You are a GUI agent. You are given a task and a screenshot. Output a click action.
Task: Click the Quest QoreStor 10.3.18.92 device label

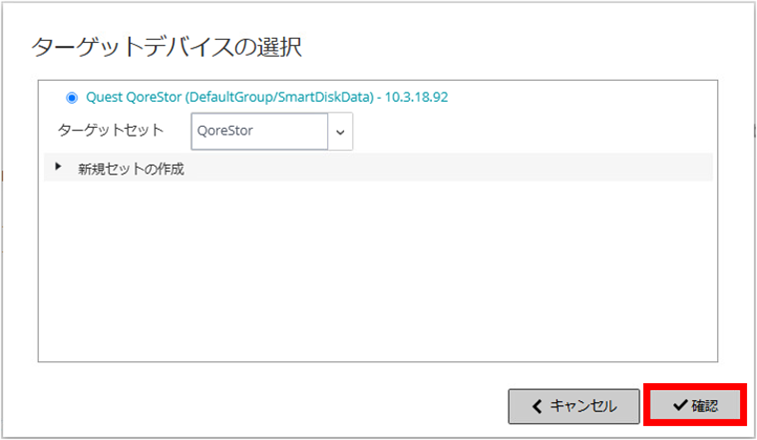[267, 97]
